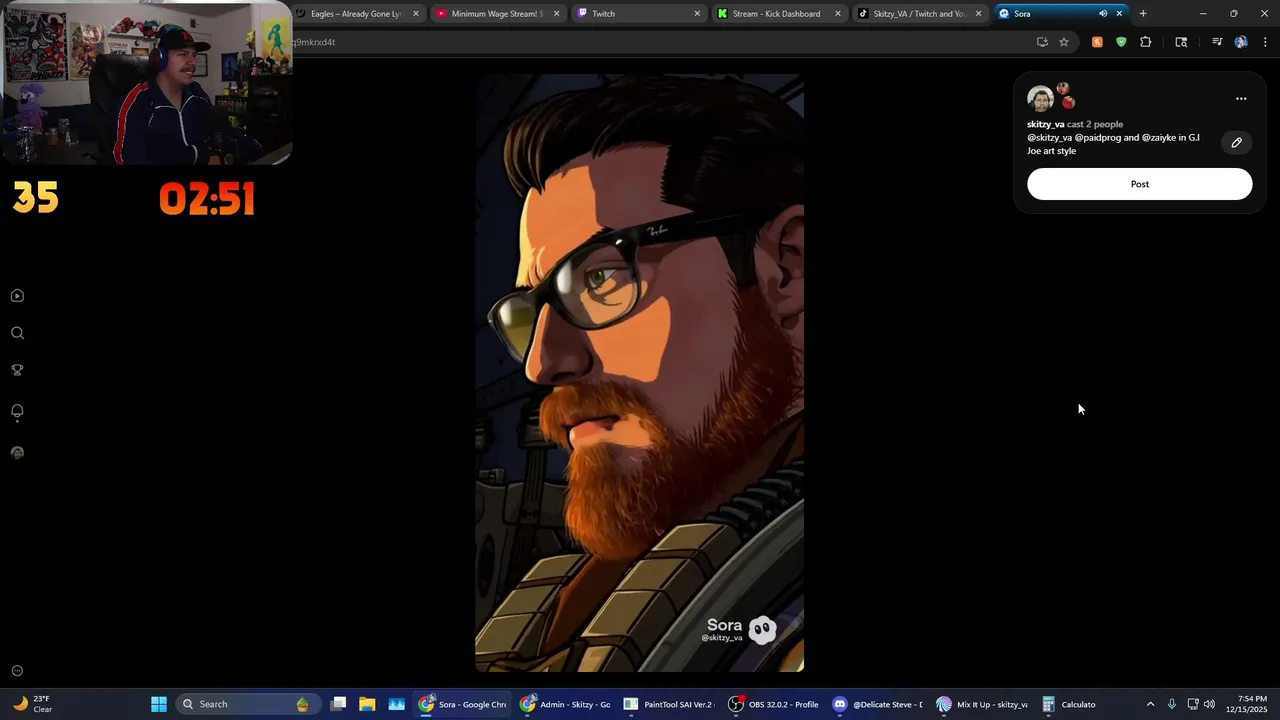Open profile avatar in Sora sidebar

17,453
